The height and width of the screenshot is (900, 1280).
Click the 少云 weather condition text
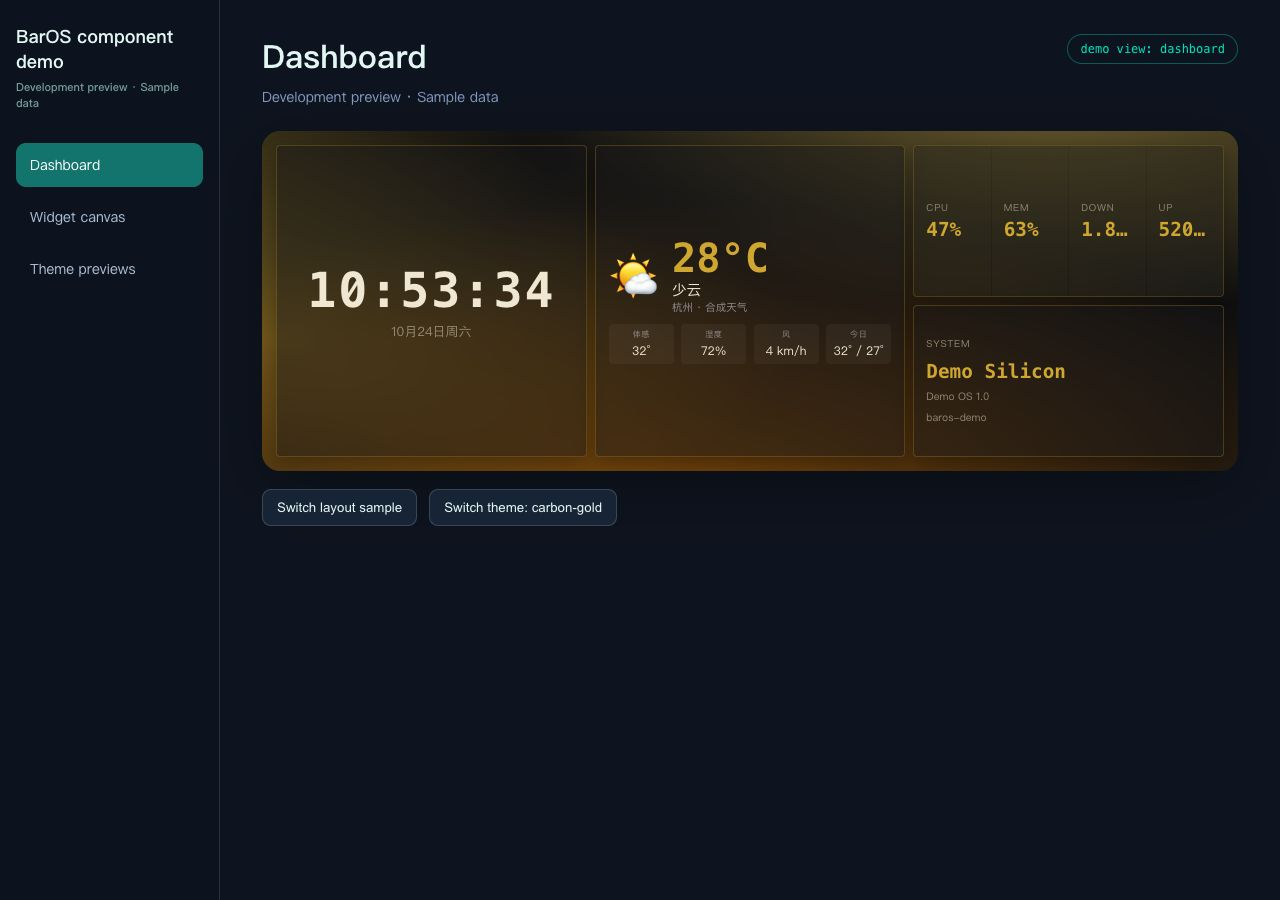(686, 289)
